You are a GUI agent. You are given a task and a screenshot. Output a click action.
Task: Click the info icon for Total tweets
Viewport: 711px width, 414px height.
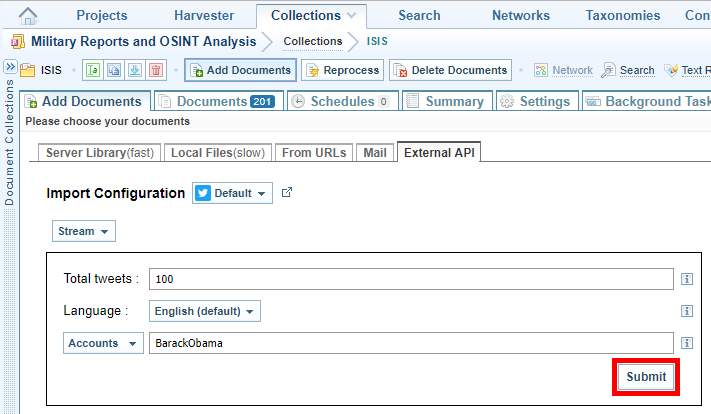tap(687, 280)
